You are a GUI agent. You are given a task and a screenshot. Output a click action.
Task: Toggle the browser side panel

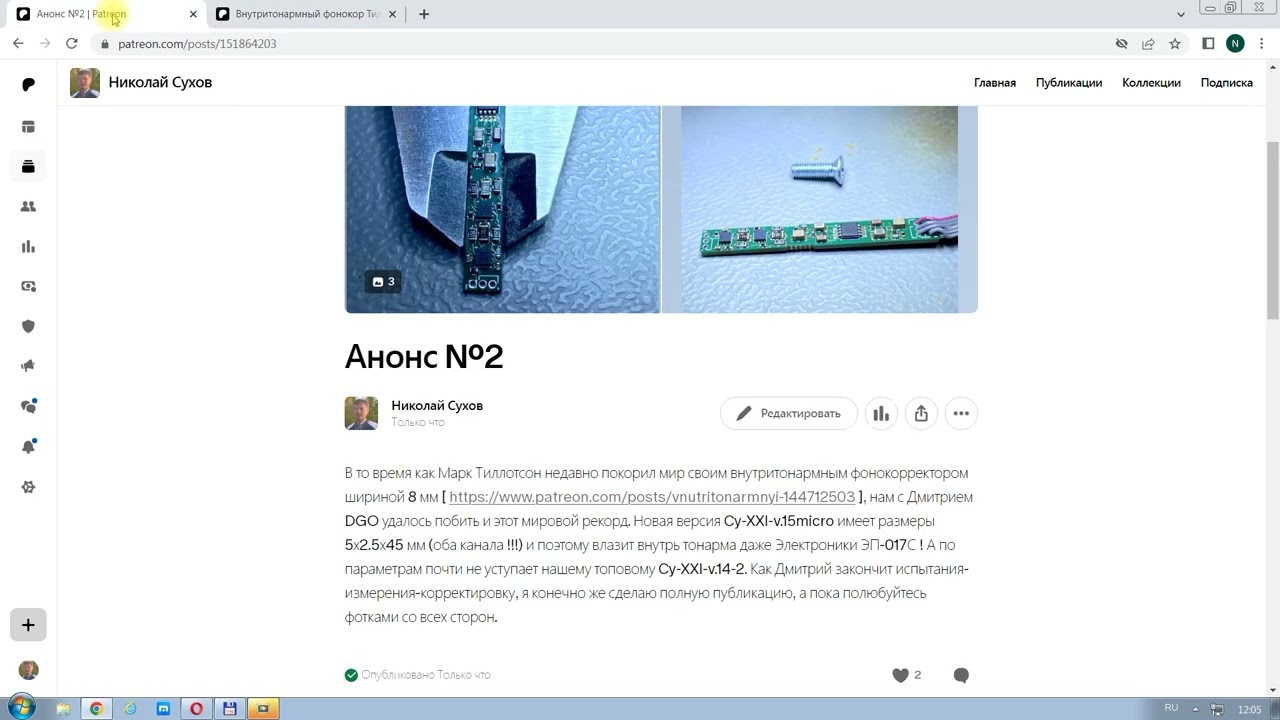[x=1208, y=44]
